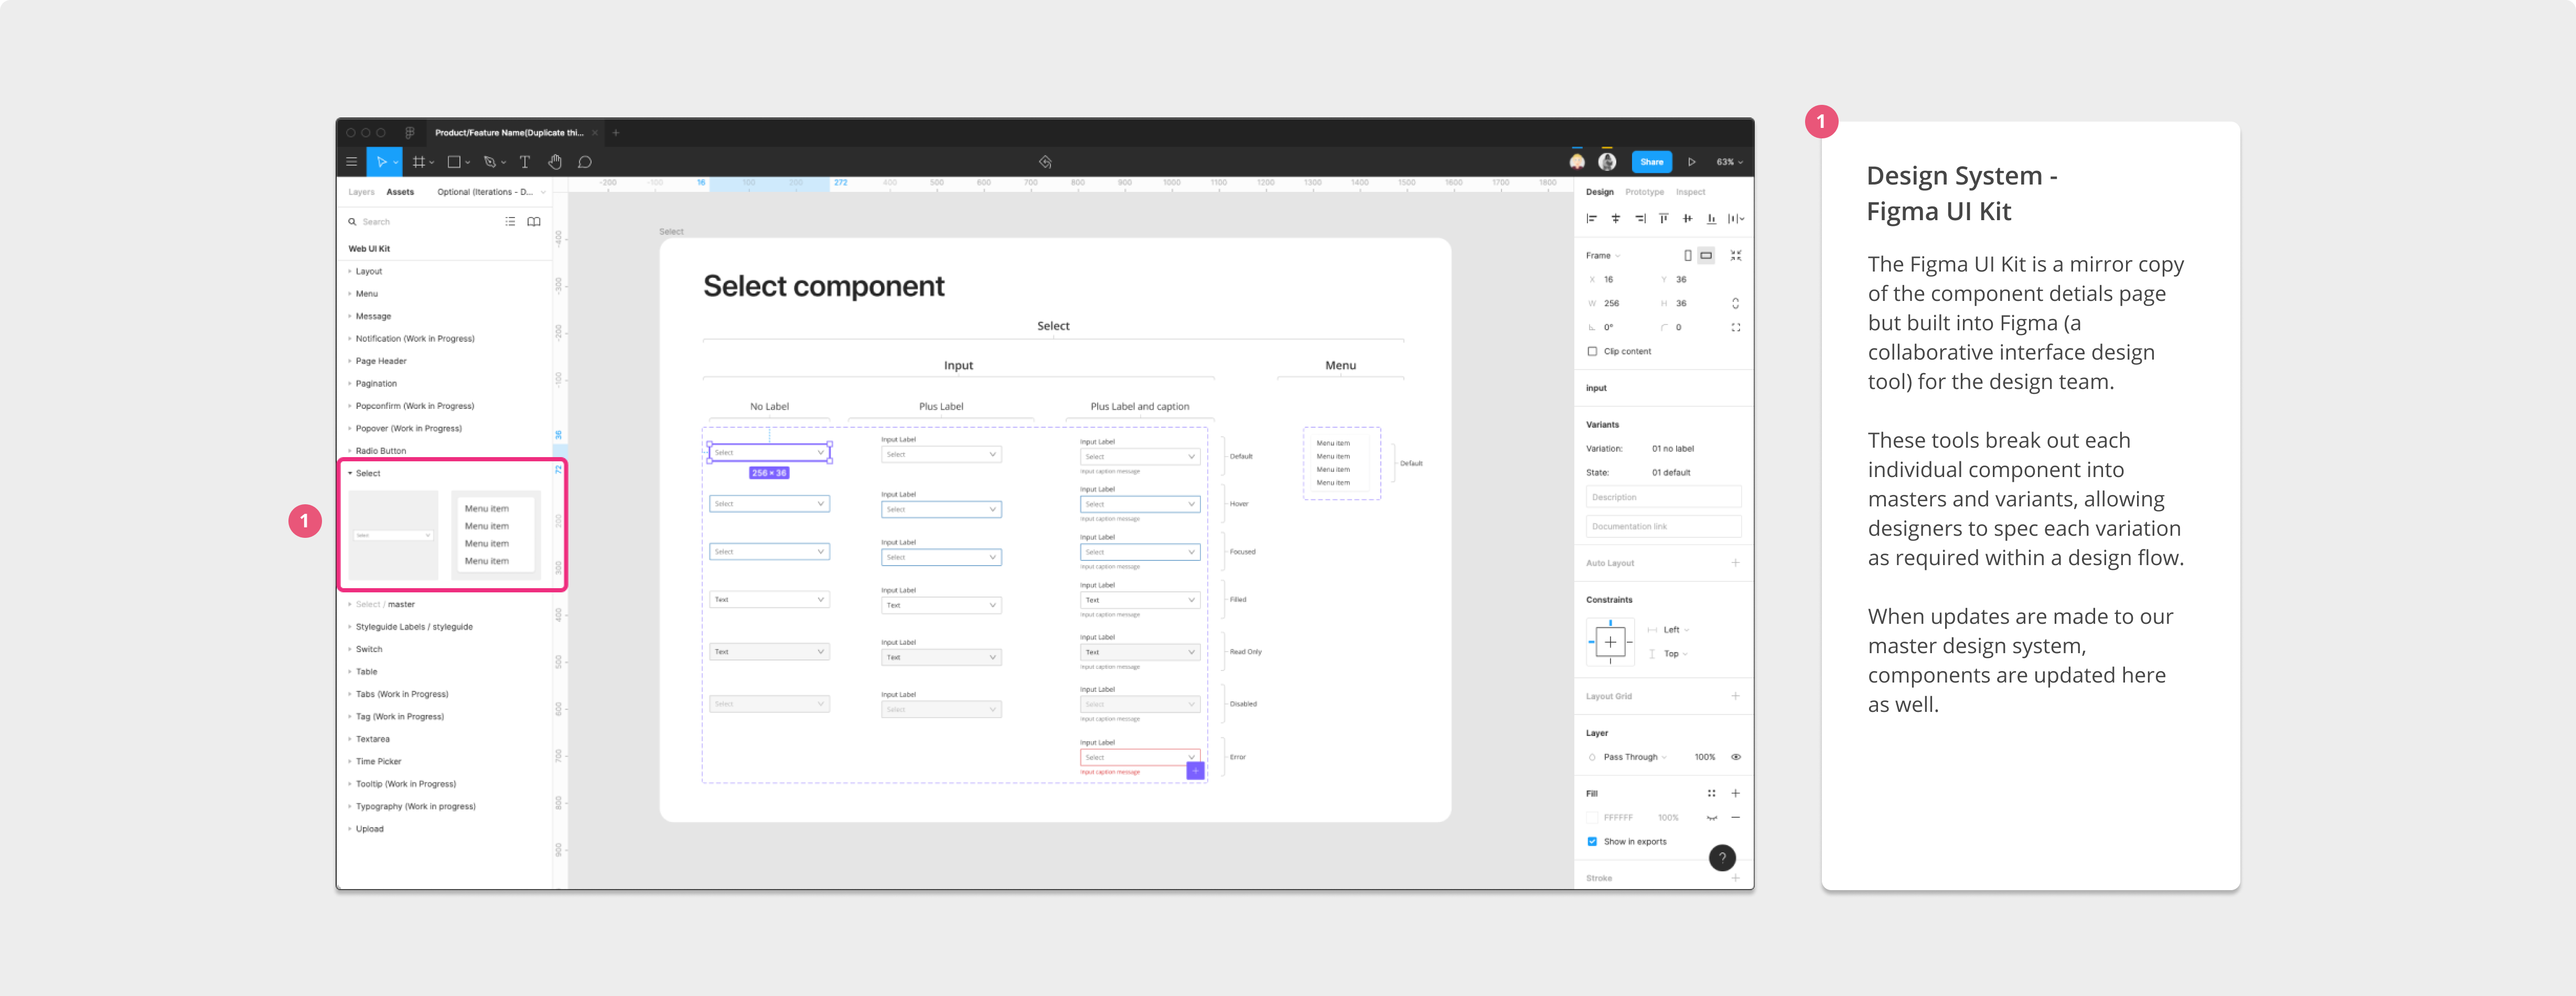
Task: Enable the Clip content checkbox
Action: (x=1592, y=352)
